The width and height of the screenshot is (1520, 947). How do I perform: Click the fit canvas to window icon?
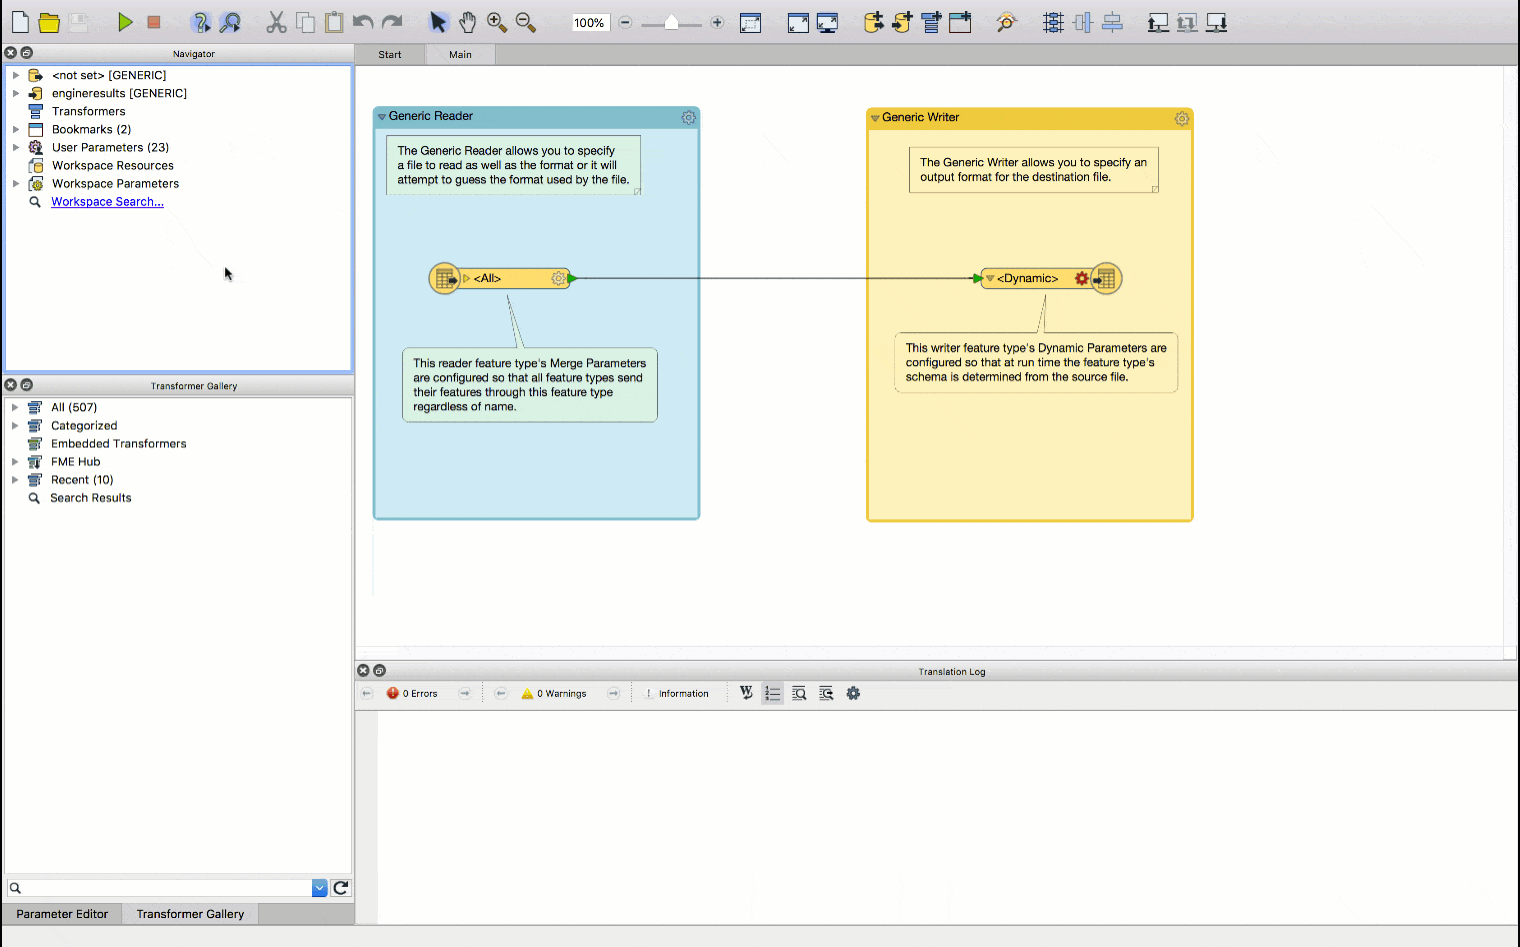pos(798,23)
